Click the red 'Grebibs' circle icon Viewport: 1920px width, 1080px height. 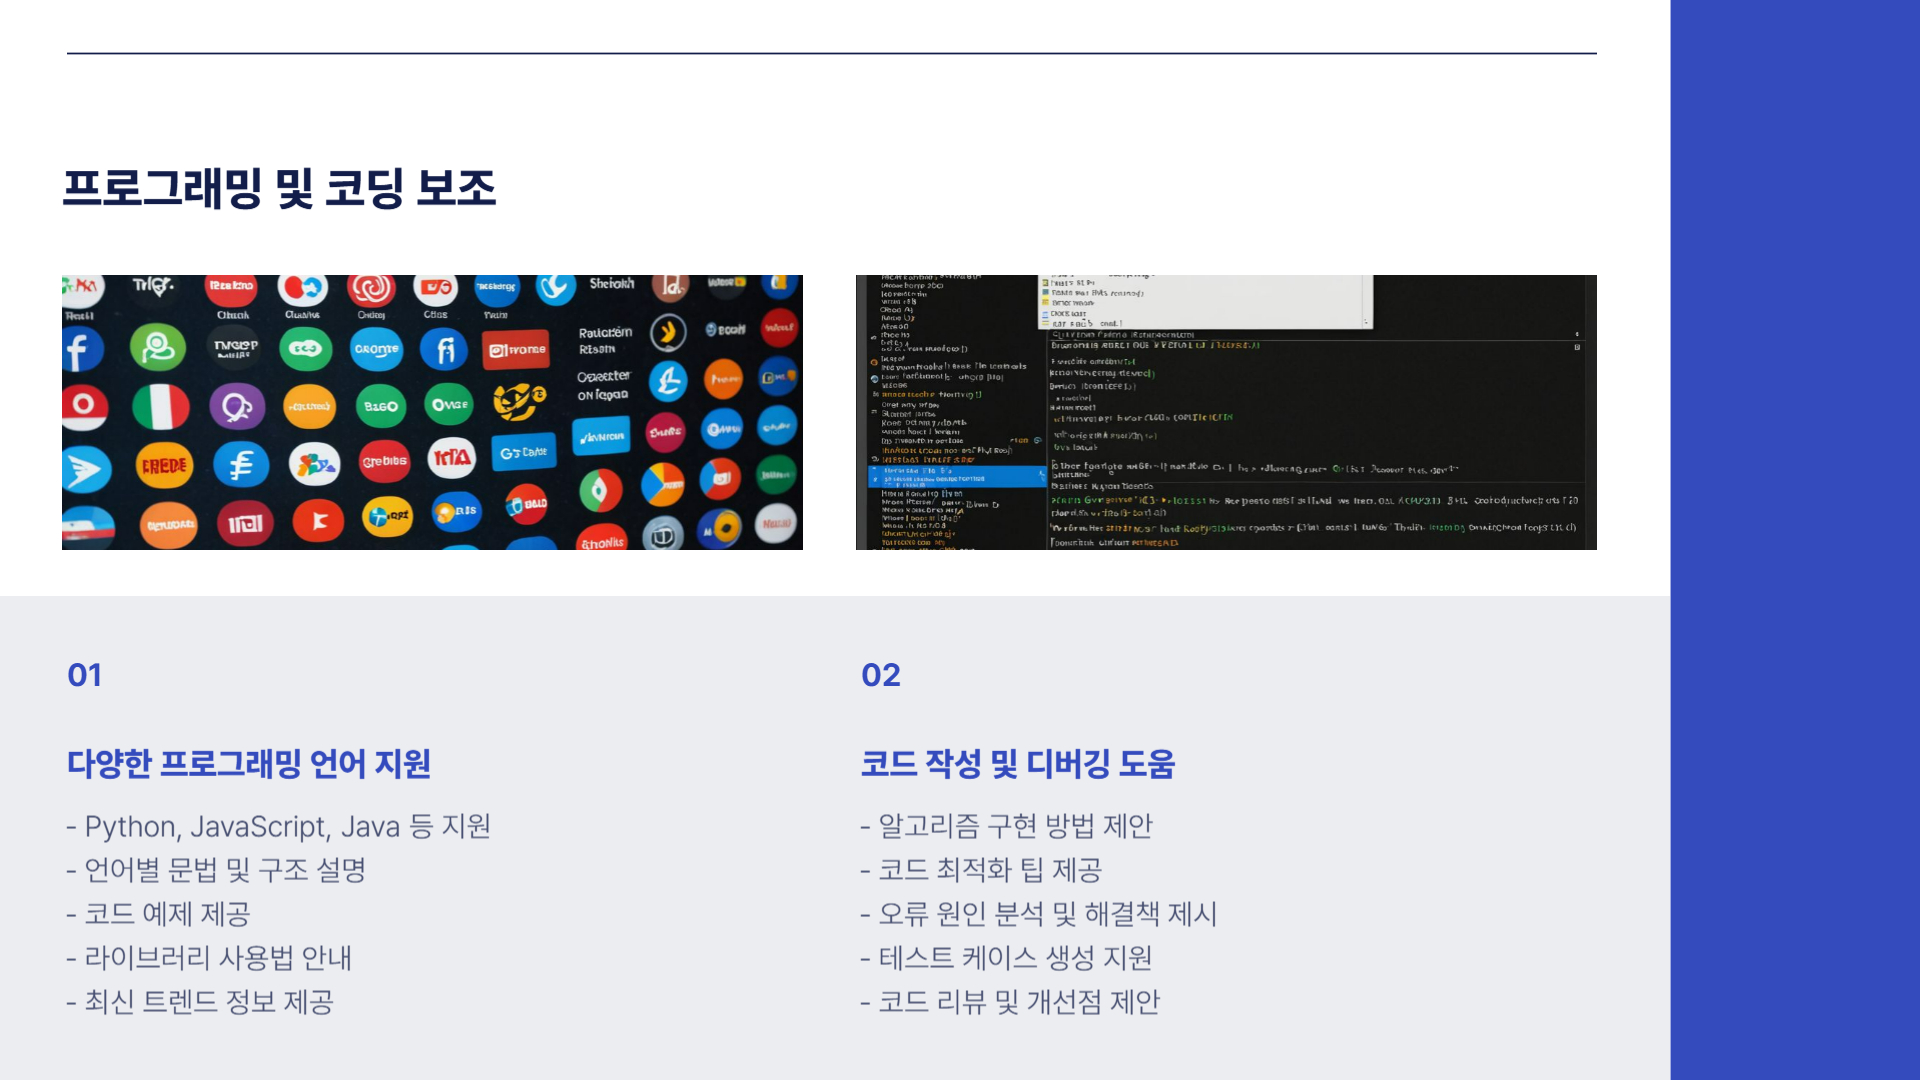[x=384, y=461]
